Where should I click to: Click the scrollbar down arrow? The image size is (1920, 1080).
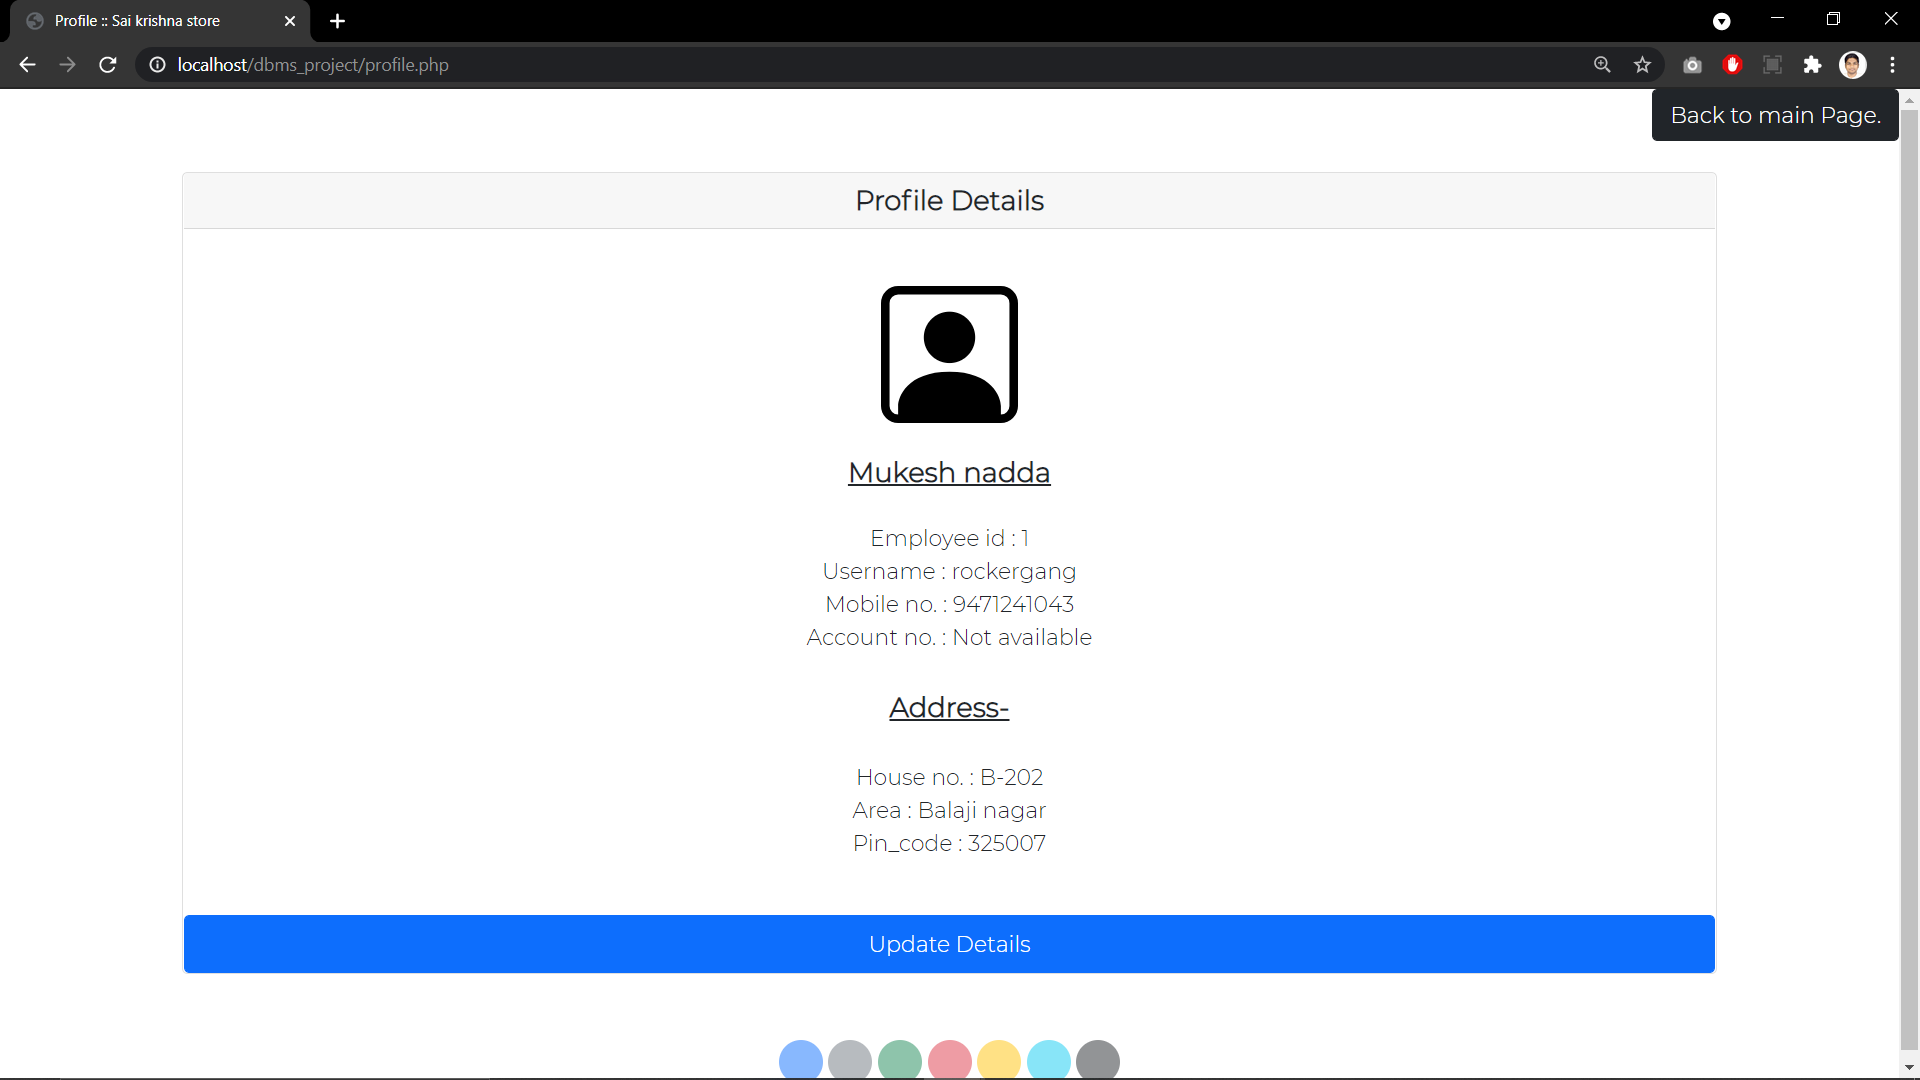click(x=1909, y=1068)
